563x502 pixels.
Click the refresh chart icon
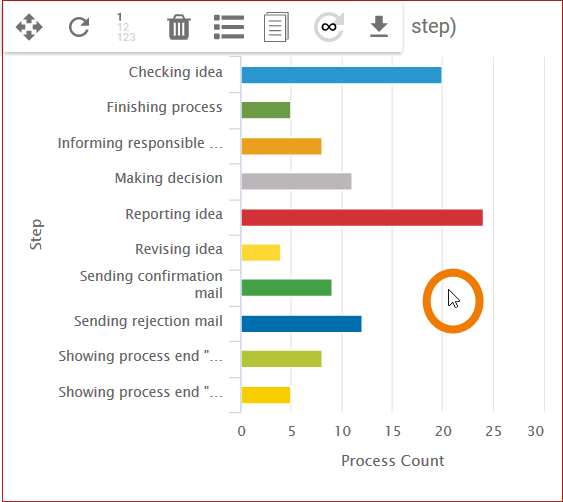click(x=79, y=27)
